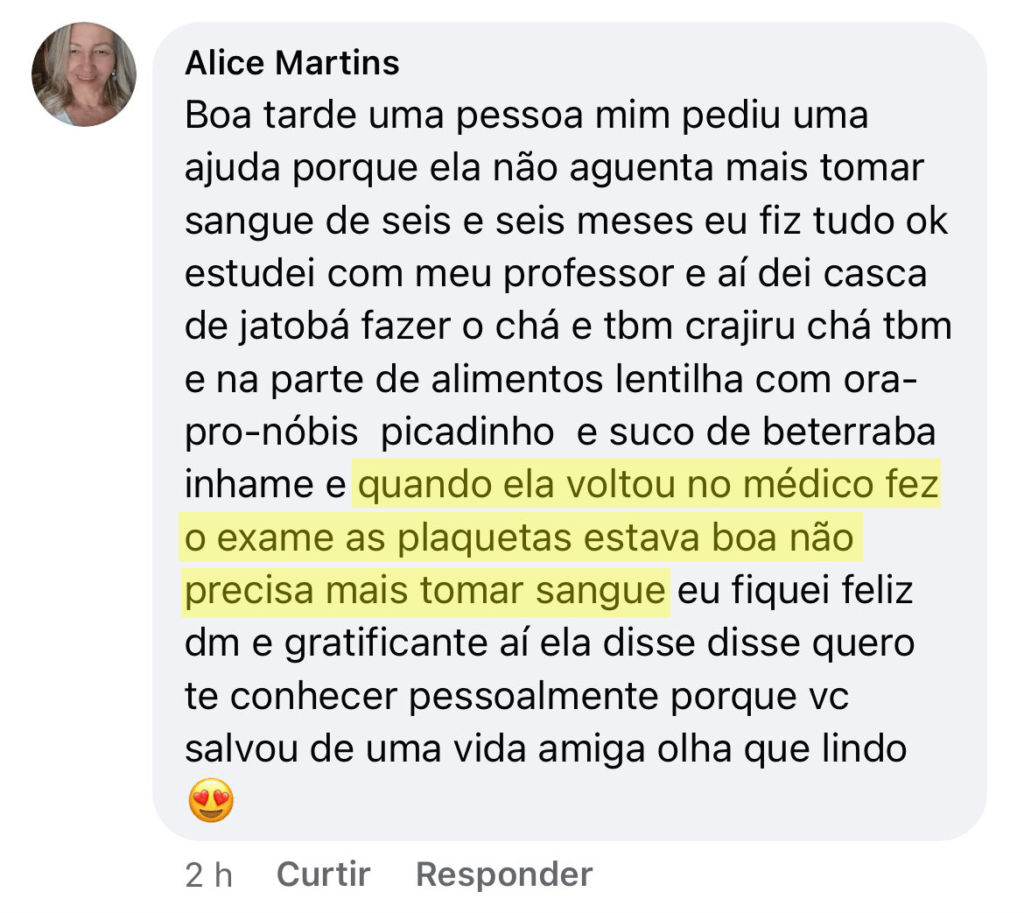Click the word 'beterraba' in the comment
The width and height of the screenshot is (1024, 913).
tap(849, 432)
